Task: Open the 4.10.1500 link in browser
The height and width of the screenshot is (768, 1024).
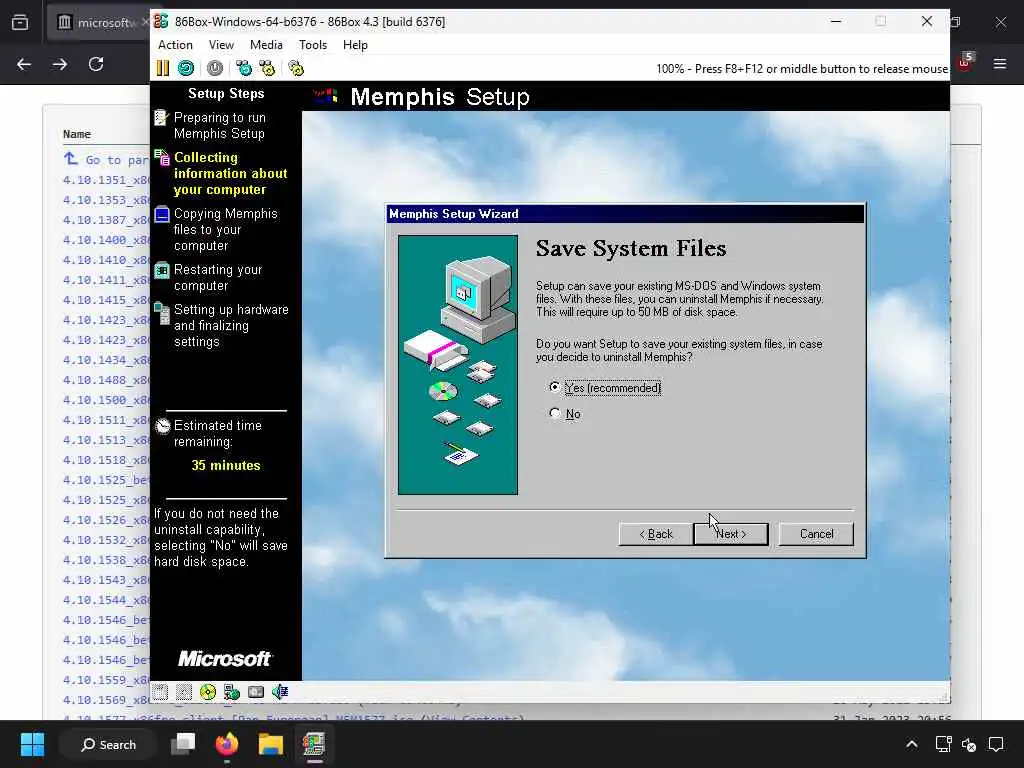Action: (106, 400)
